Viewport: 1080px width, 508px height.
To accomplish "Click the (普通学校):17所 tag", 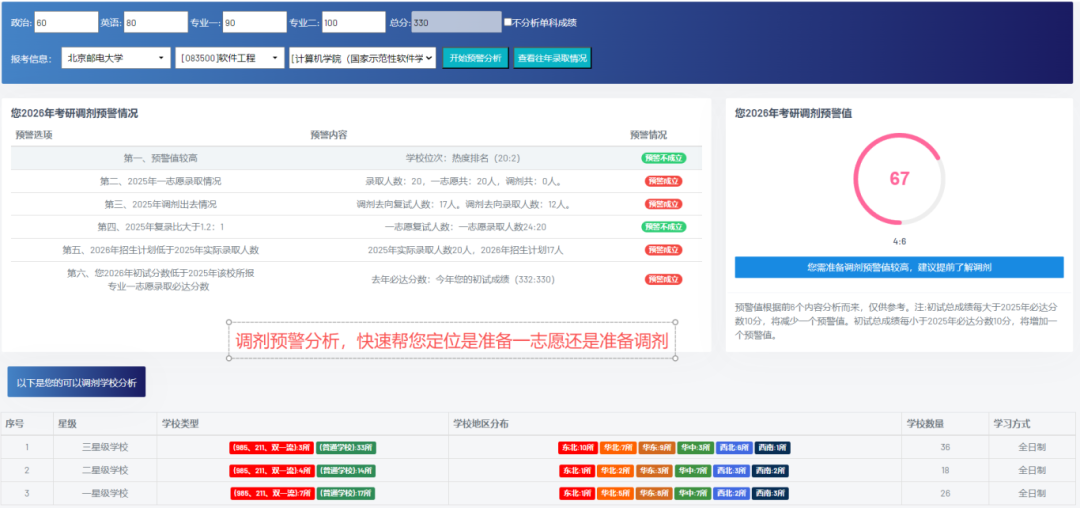I will tap(346, 494).
